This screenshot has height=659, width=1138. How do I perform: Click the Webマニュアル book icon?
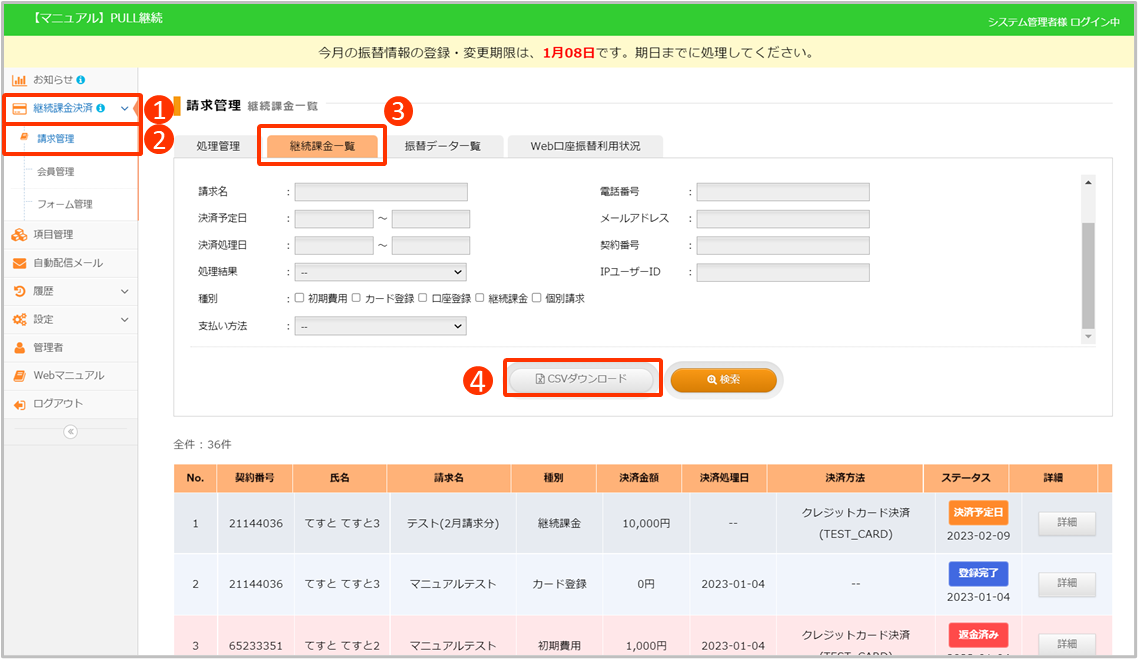point(19,376)
